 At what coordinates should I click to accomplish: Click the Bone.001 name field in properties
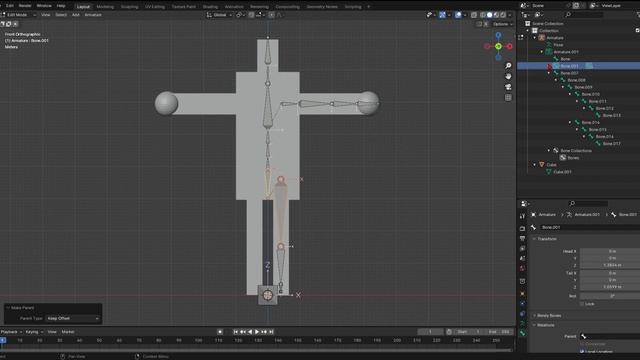590,227
